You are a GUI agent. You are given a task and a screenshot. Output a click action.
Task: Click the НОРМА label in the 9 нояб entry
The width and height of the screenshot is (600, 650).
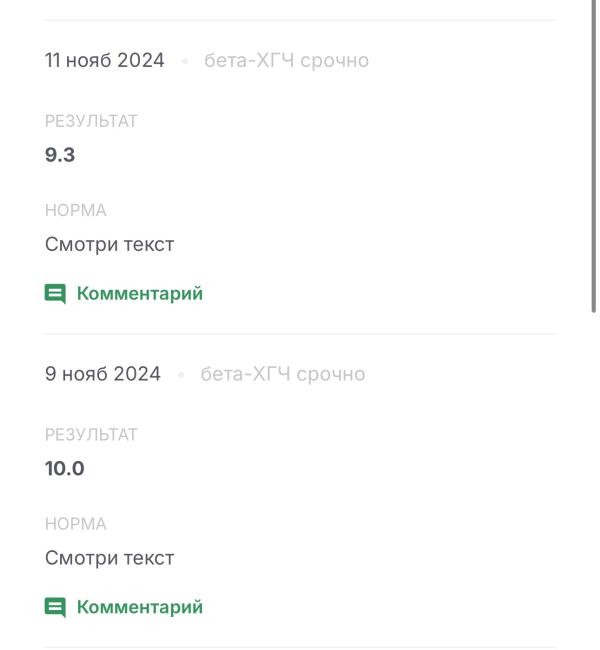point(75,524)
